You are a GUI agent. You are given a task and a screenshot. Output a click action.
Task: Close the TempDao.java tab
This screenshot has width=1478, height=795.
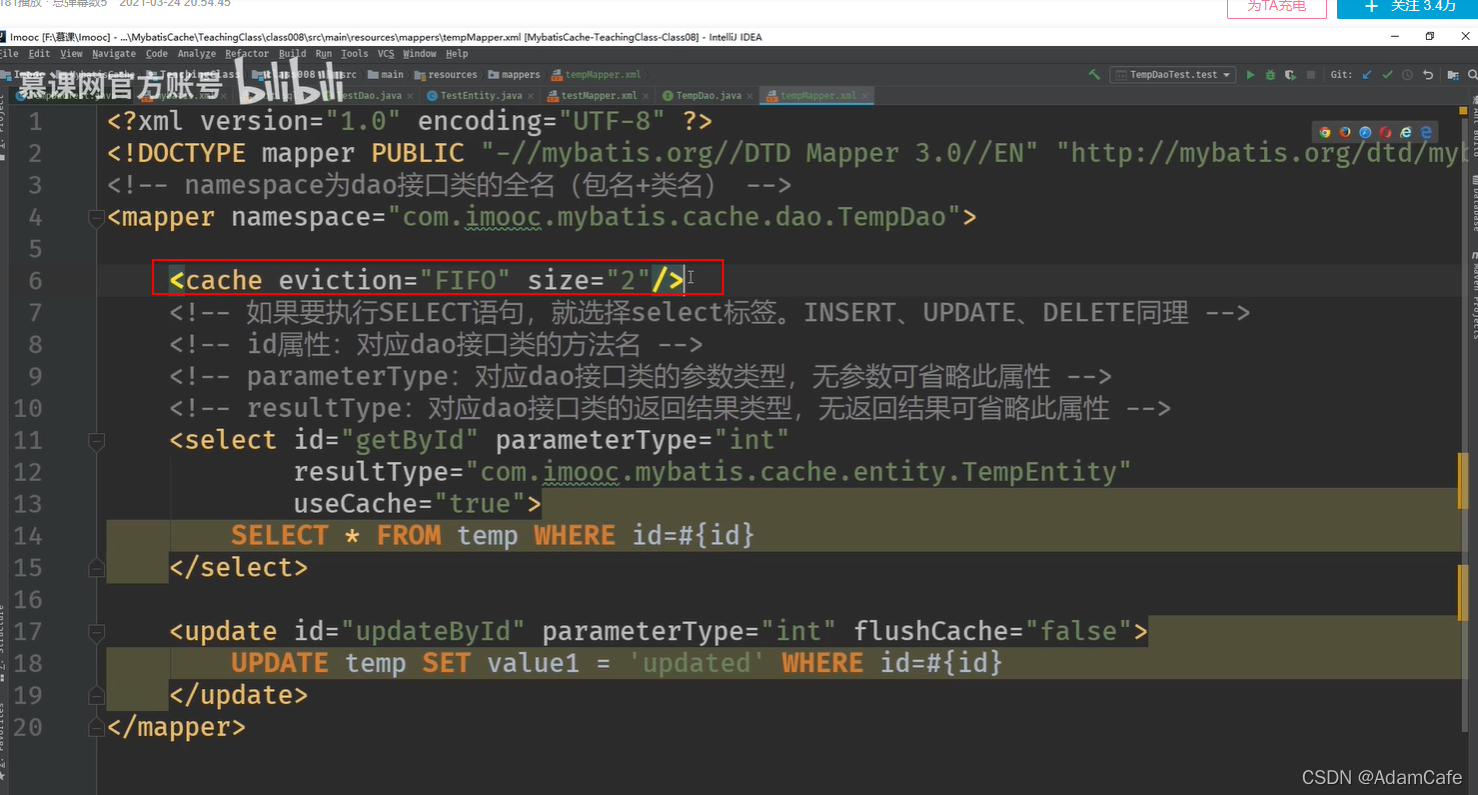pyautogui.click(x=749, y=96)
